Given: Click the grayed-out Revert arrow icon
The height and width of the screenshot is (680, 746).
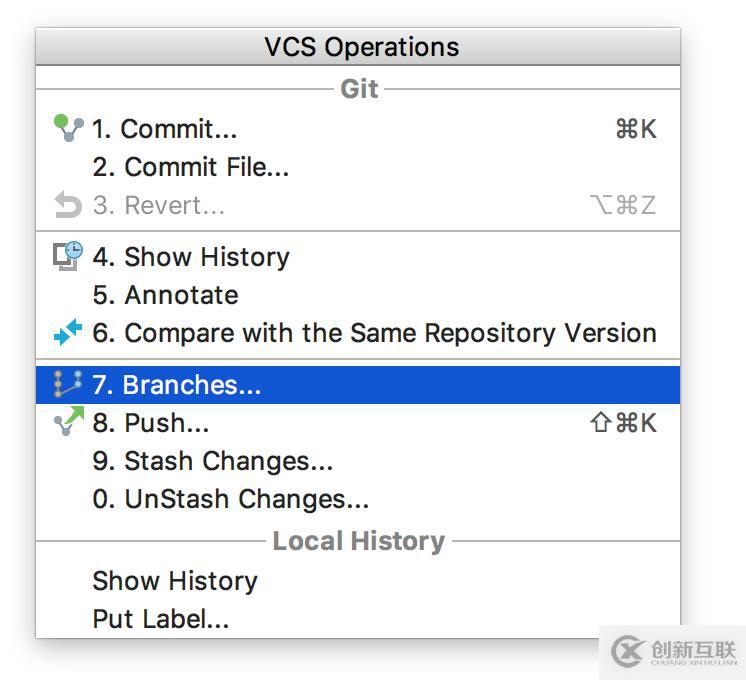Looking at the screenshot, I should (x=68, y=205).
